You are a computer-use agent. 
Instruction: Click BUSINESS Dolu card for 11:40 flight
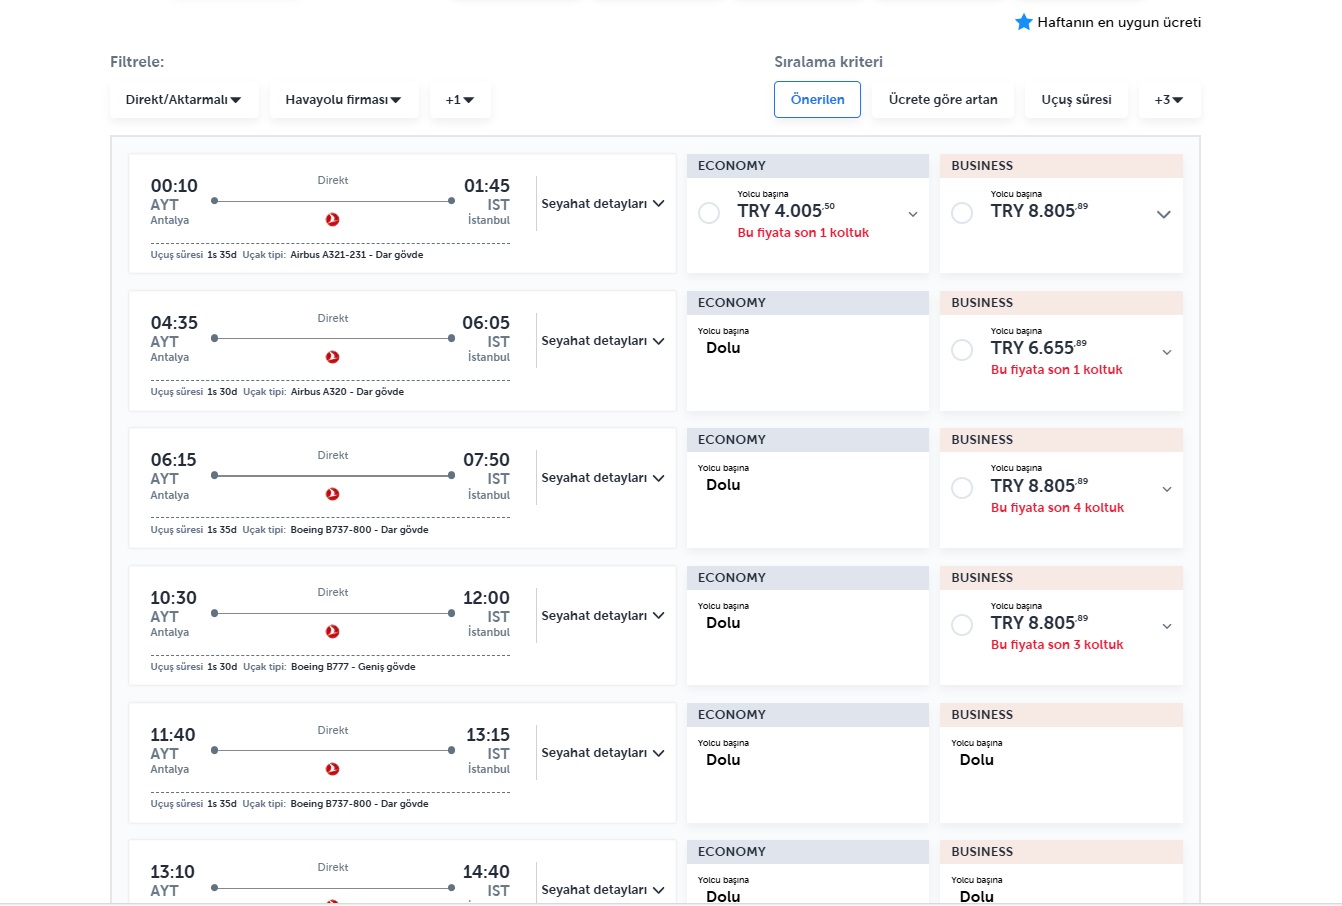pyautogui.click(x=1061, y=763)
